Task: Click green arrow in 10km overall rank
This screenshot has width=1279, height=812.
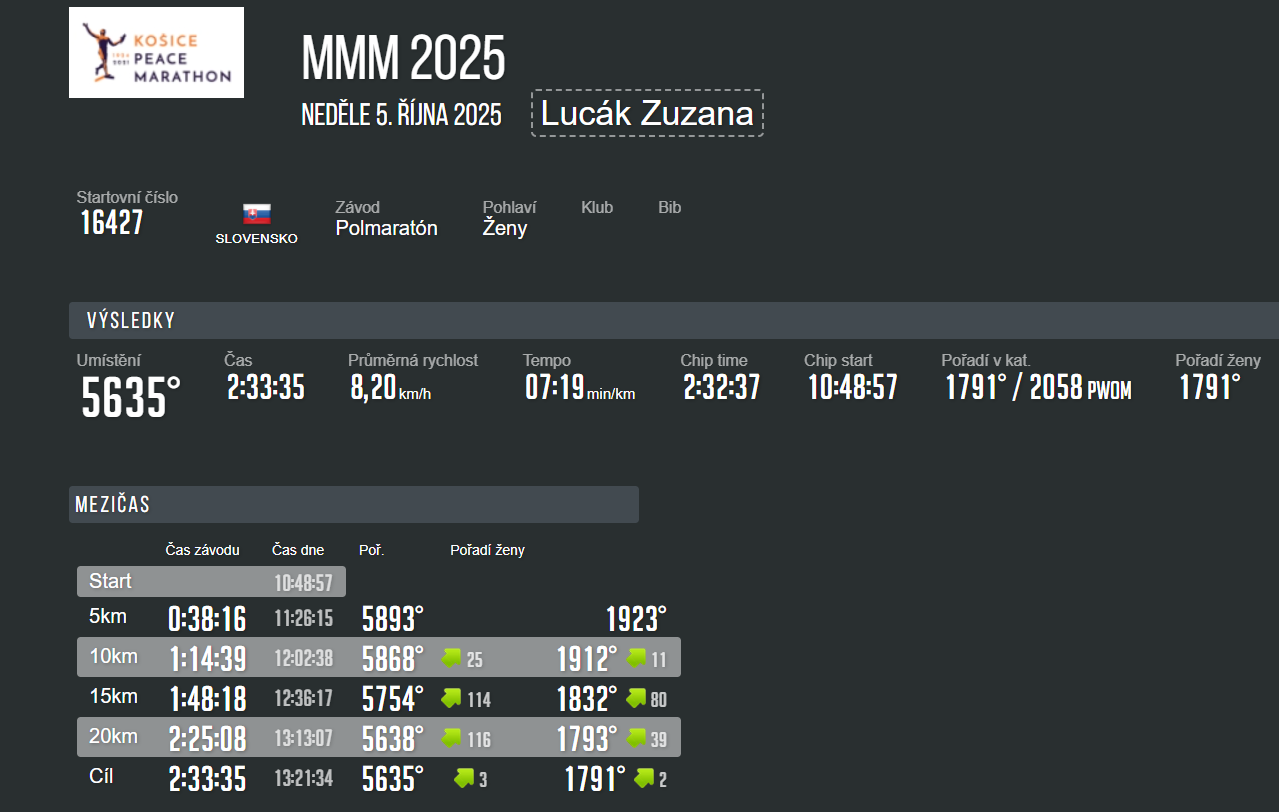Action: coord(451,658)
